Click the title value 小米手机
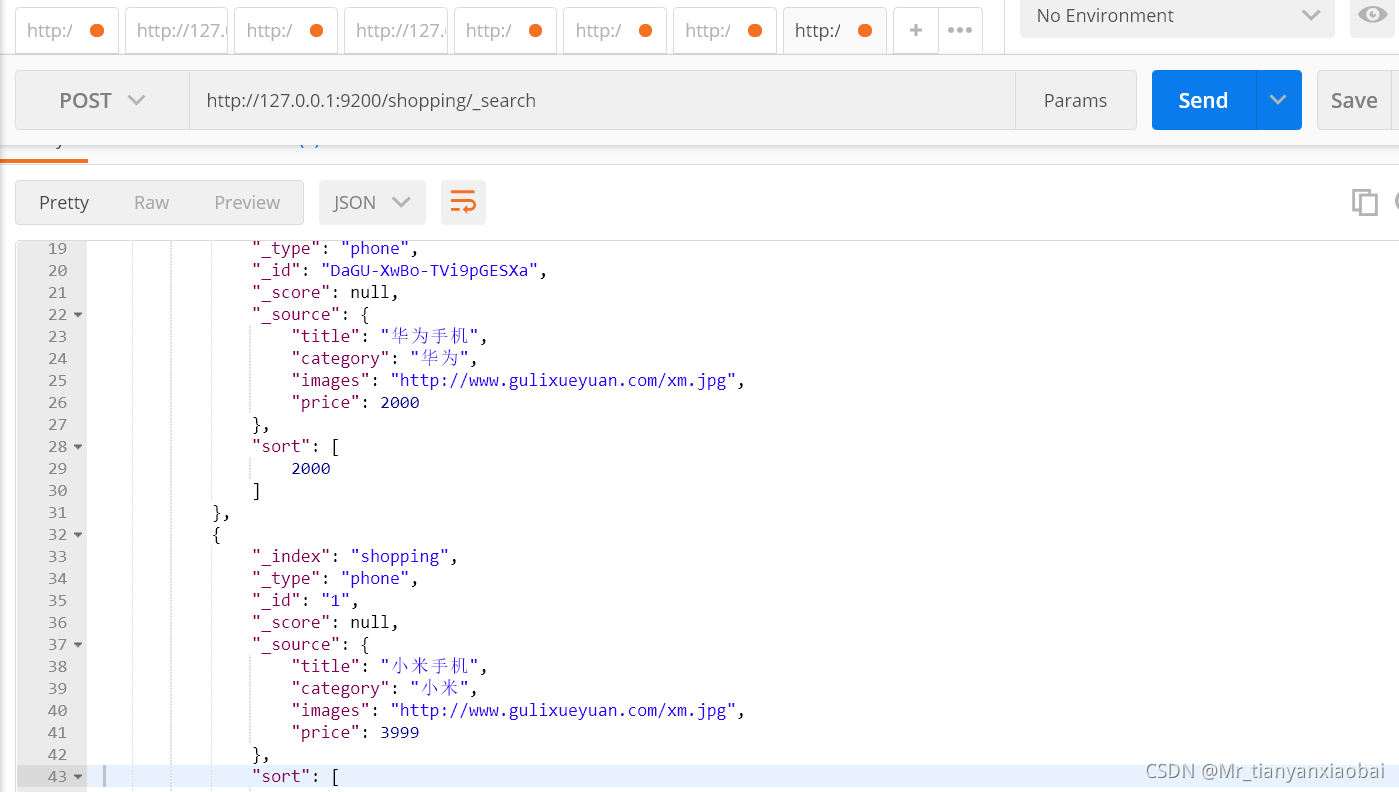The image size is (1399, 792). (430, 666)
